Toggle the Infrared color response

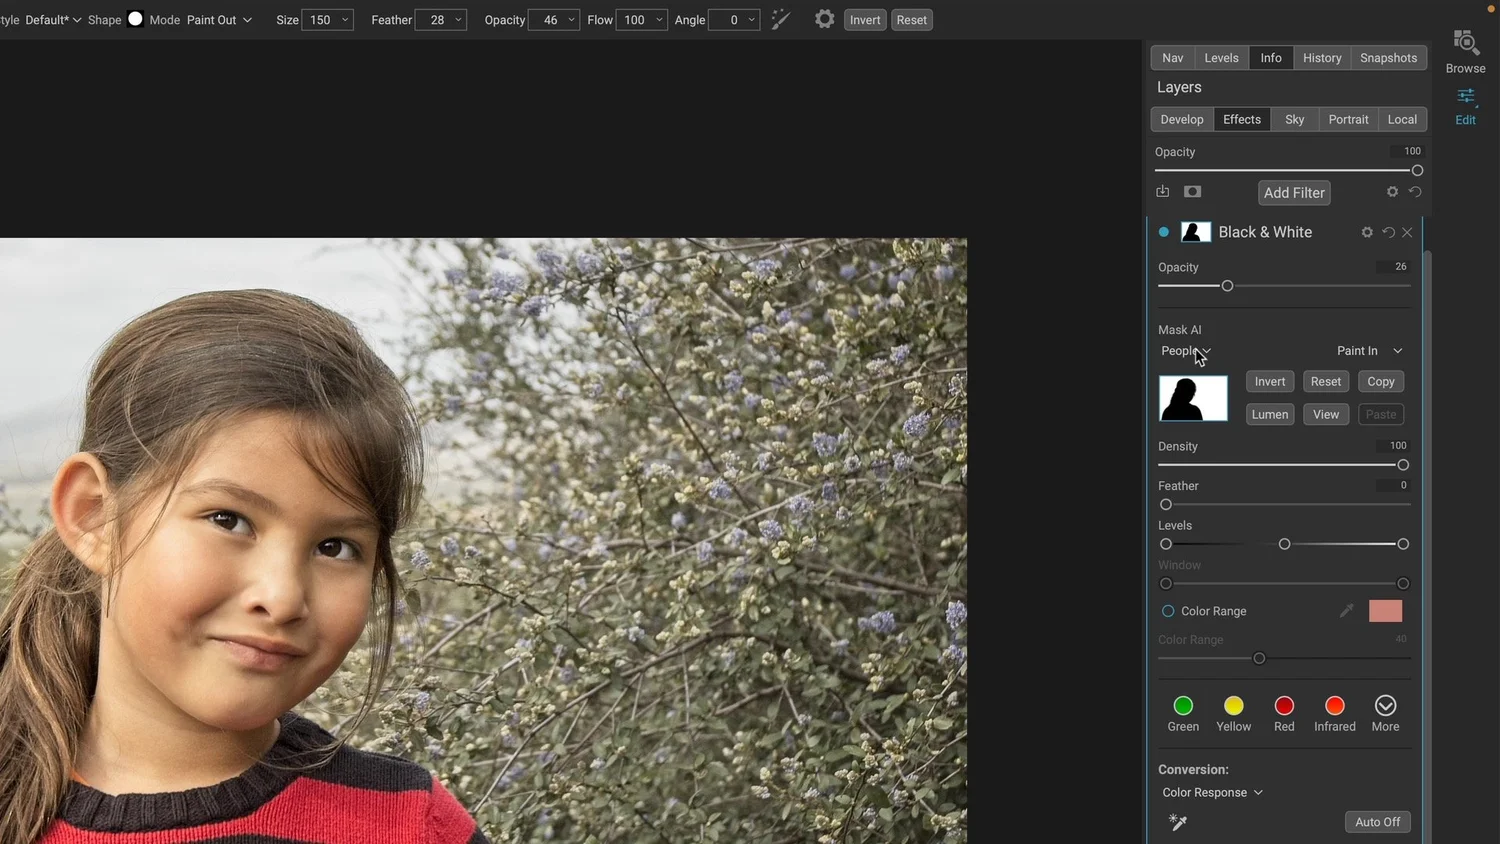click(1334, 705)
